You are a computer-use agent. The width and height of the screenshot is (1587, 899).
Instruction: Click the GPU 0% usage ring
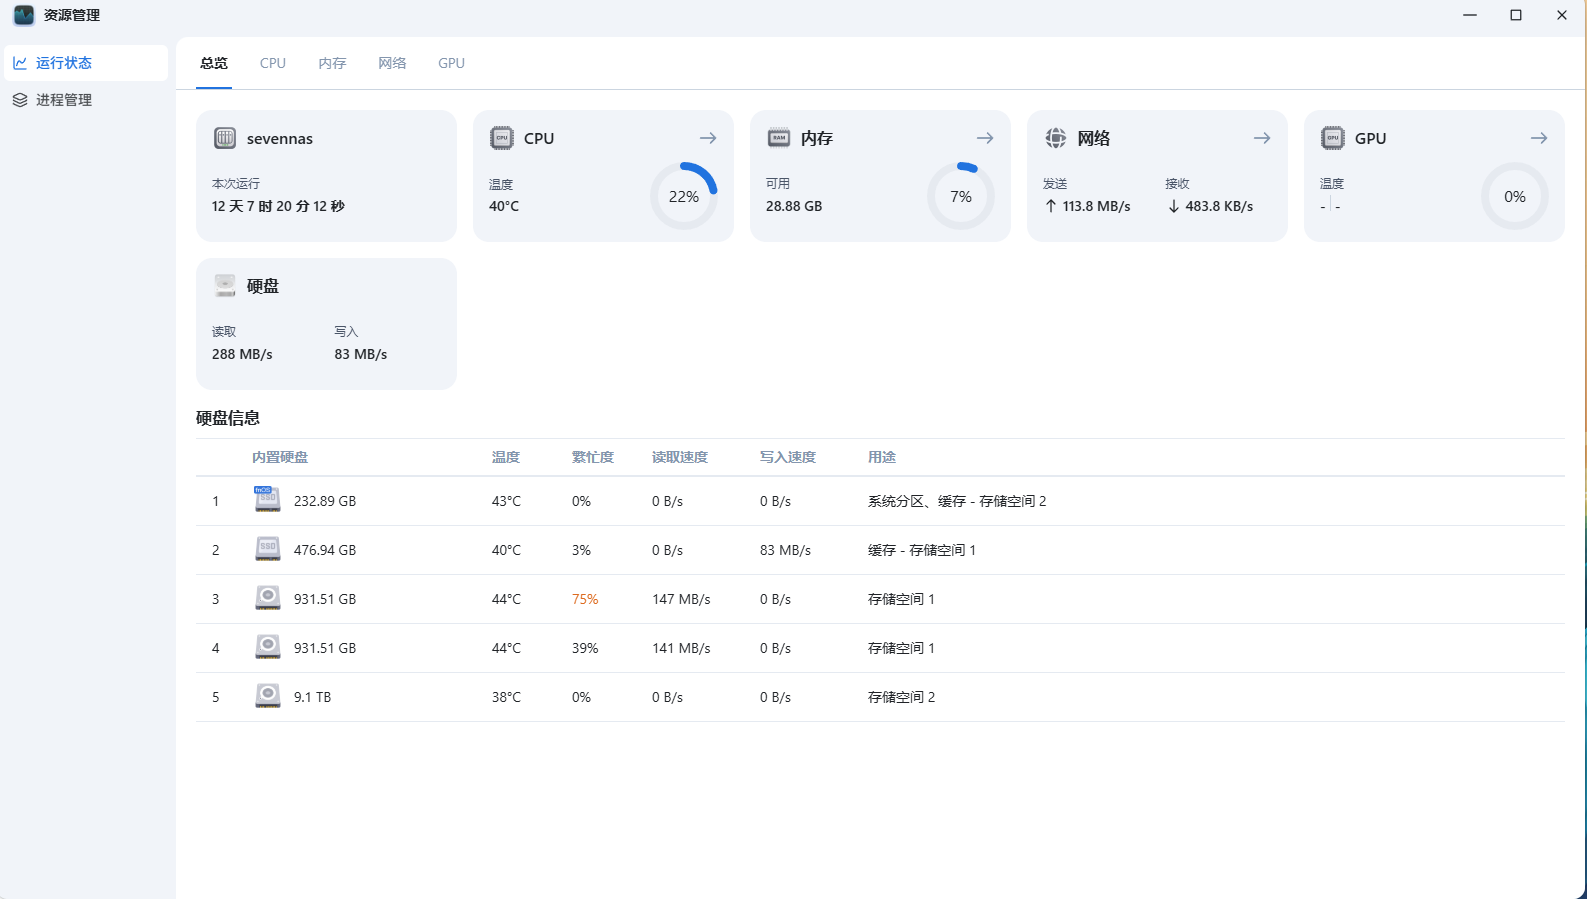click(x=1515, y=196)
